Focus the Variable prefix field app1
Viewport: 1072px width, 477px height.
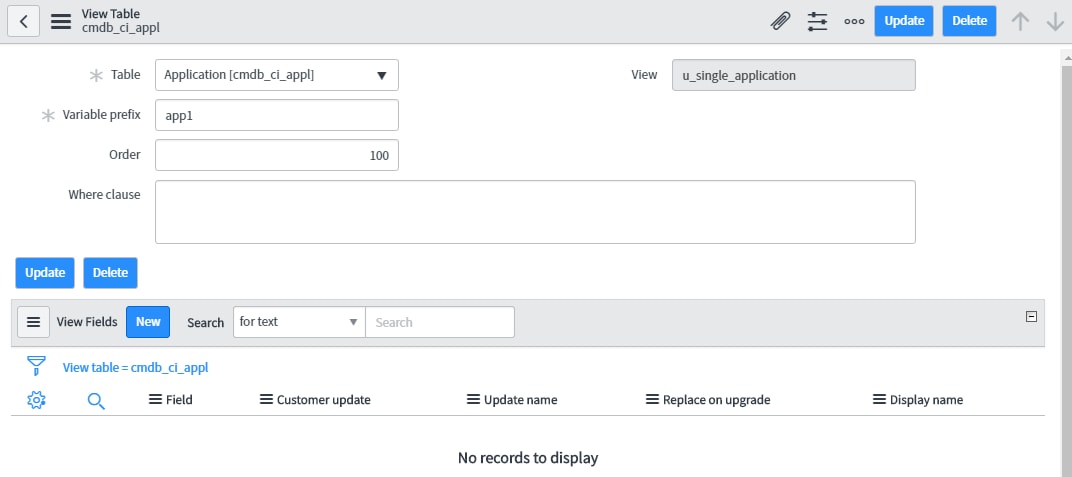tap(277, 115)
